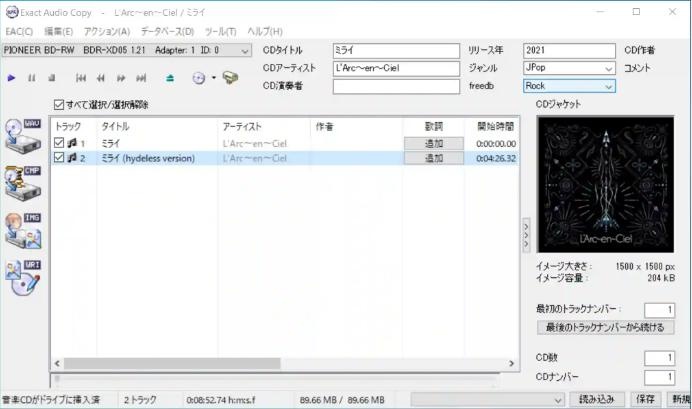Open the データベース(D) menu
Image resolution: width=692 pixels, height=409 pixels.
pyautogui.click(x=167, y=31)
